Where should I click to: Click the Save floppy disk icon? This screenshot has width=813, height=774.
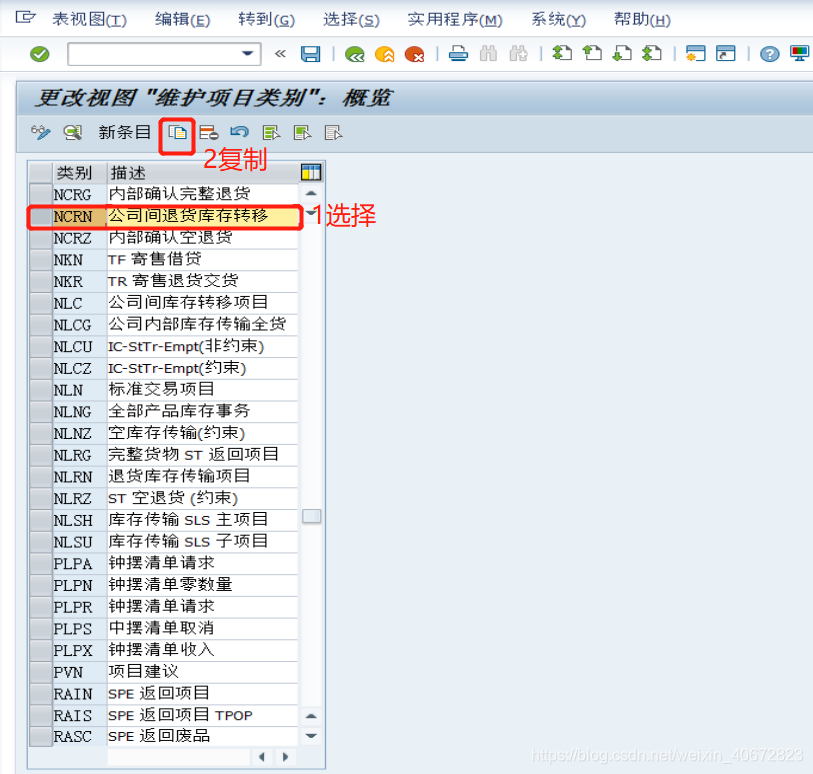(311, 54)
